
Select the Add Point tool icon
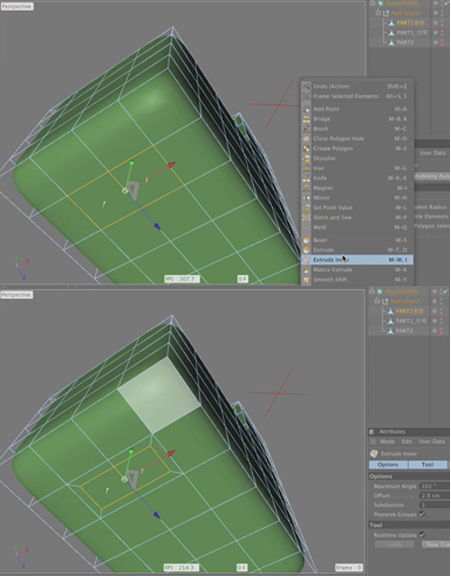306,109
